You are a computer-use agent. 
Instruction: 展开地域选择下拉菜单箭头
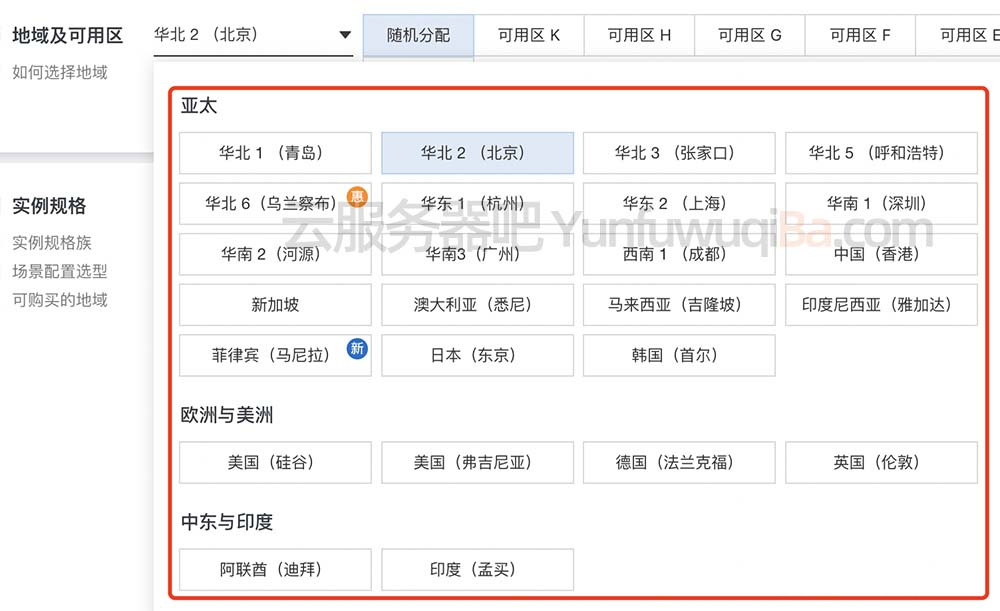click(345, 33)
